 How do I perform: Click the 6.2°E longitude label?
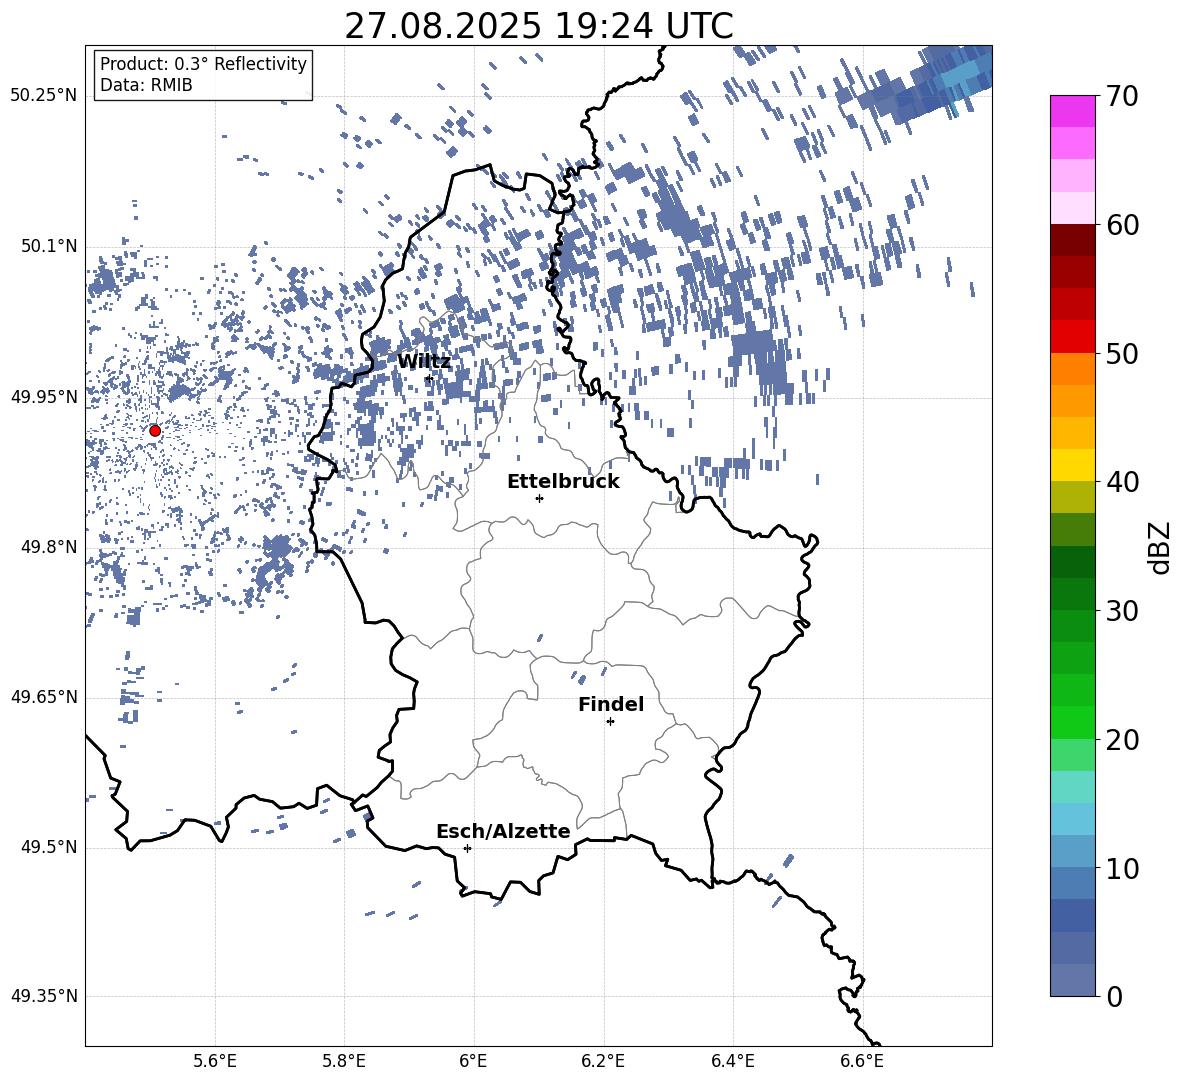(x=603, y=1061)
